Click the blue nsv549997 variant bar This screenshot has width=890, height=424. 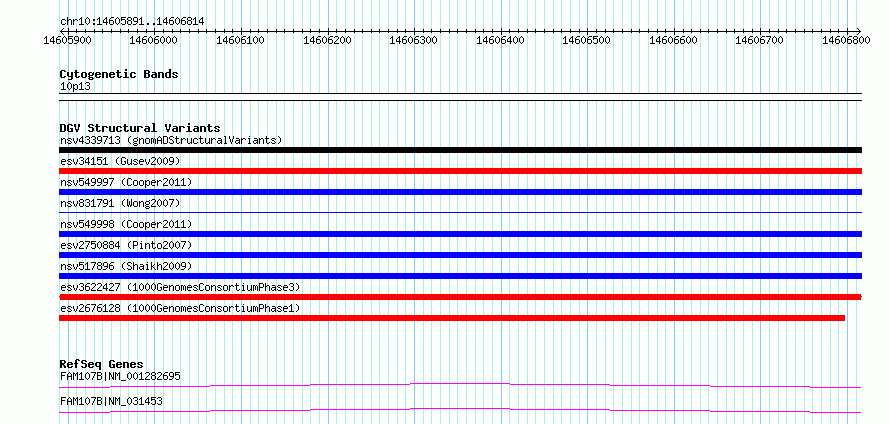pyautogui.click(x=460, y=192)
